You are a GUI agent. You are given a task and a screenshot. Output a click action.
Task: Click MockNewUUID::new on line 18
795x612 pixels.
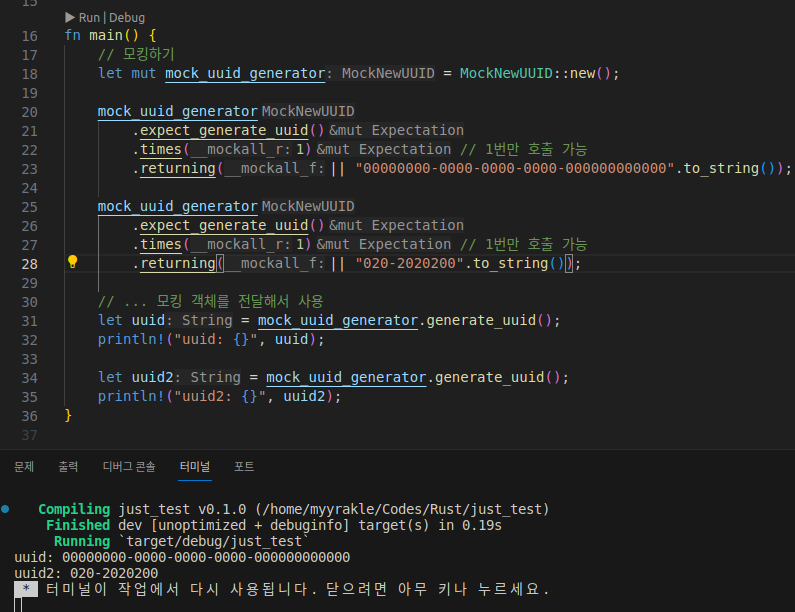coord(533,74)
